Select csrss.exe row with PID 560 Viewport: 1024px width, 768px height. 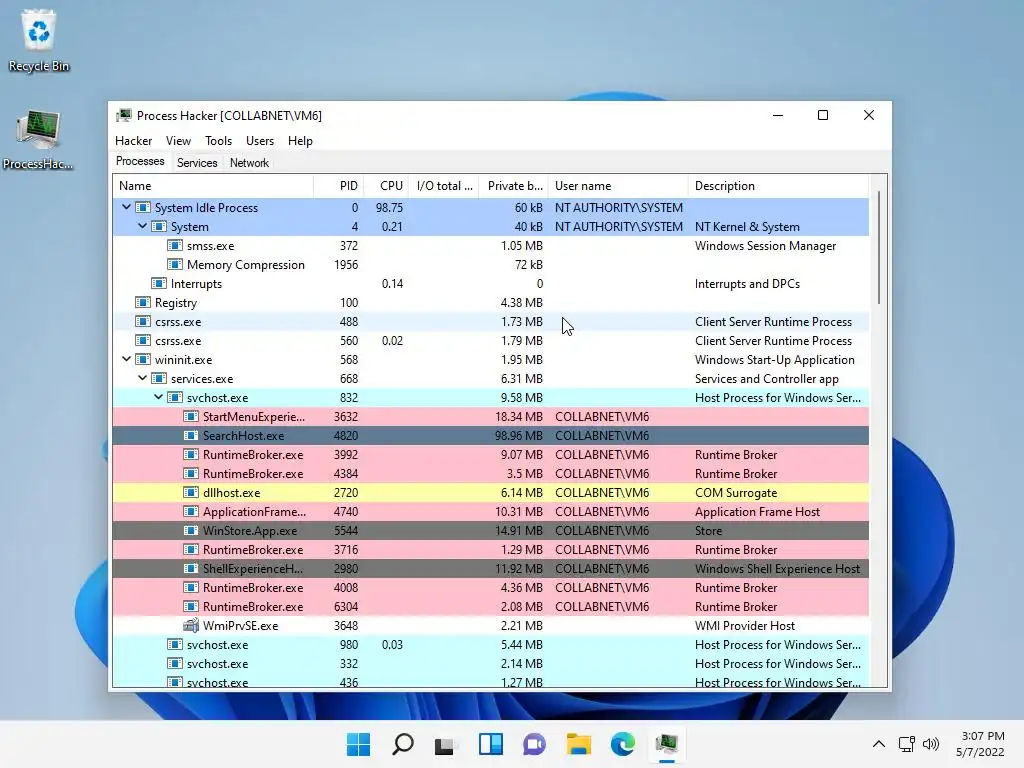tap(490, 340)
